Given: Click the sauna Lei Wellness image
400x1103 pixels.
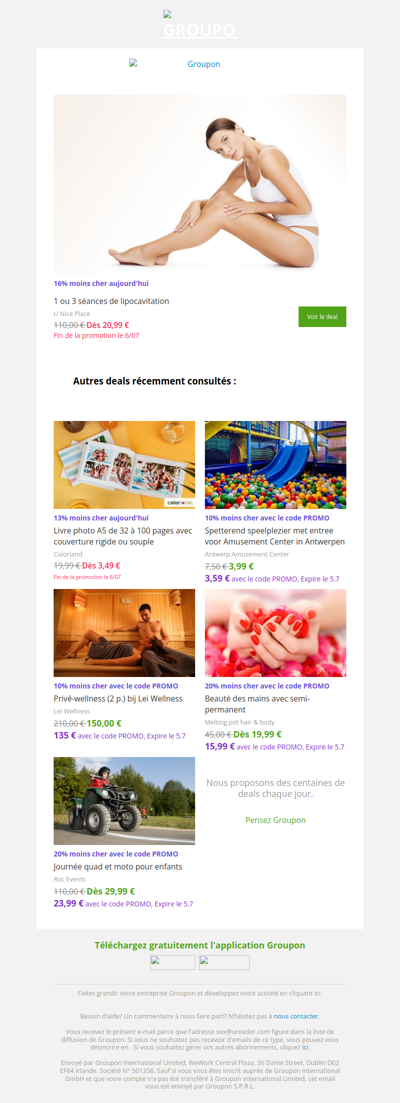Looking at the screenshot, I should point(124,633).
